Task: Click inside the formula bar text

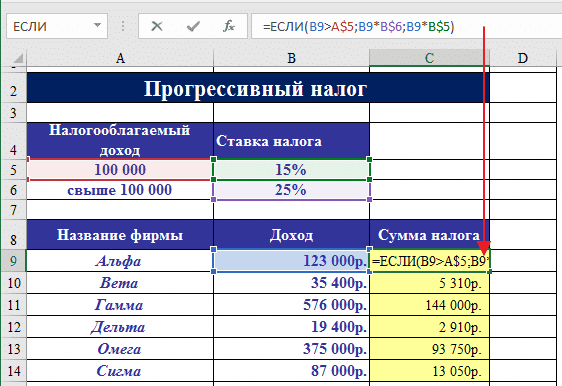Action: pos(358,27)
